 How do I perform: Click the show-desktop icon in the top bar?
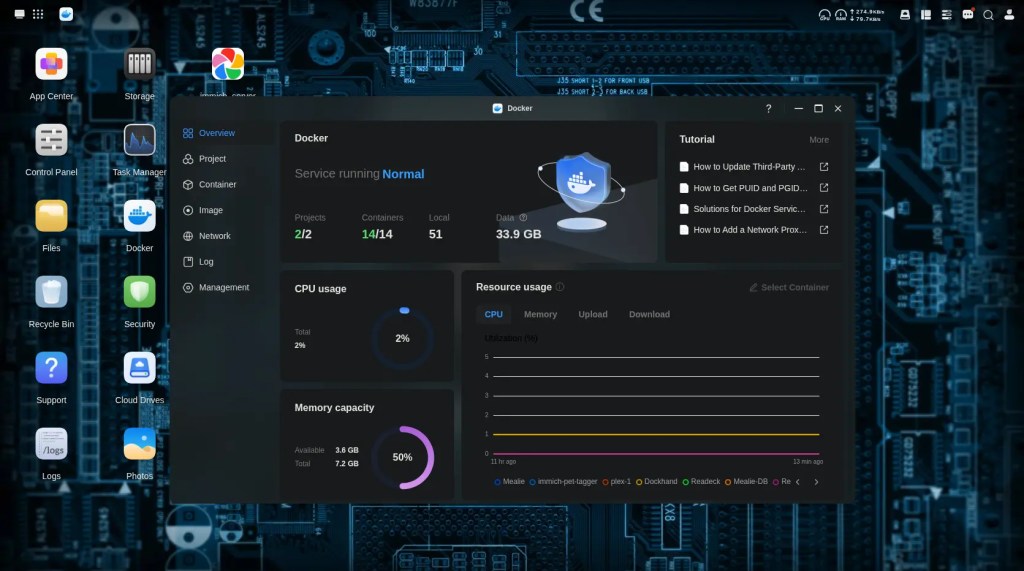pos(20,14)
